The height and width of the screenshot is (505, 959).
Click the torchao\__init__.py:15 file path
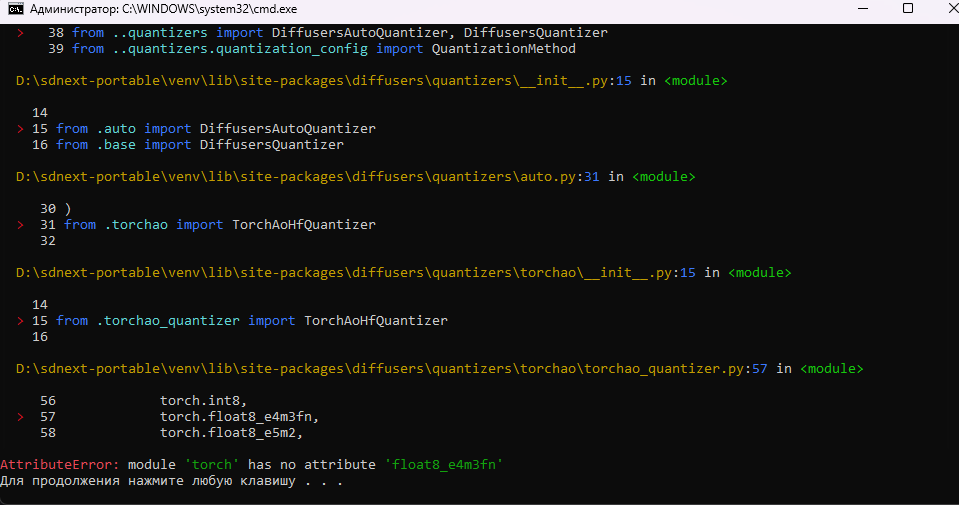pyautogui.click(x=355, y=273)
